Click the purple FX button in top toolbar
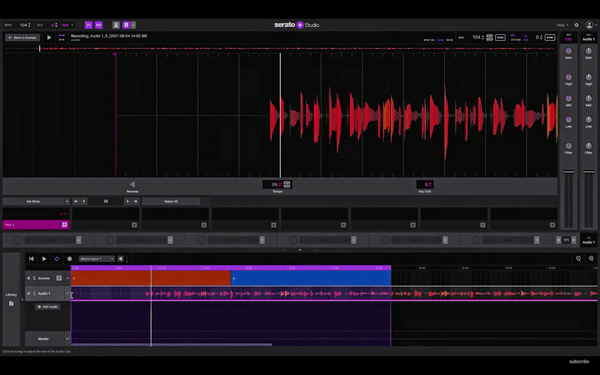The image size is (600, 375). coord(88,25)
